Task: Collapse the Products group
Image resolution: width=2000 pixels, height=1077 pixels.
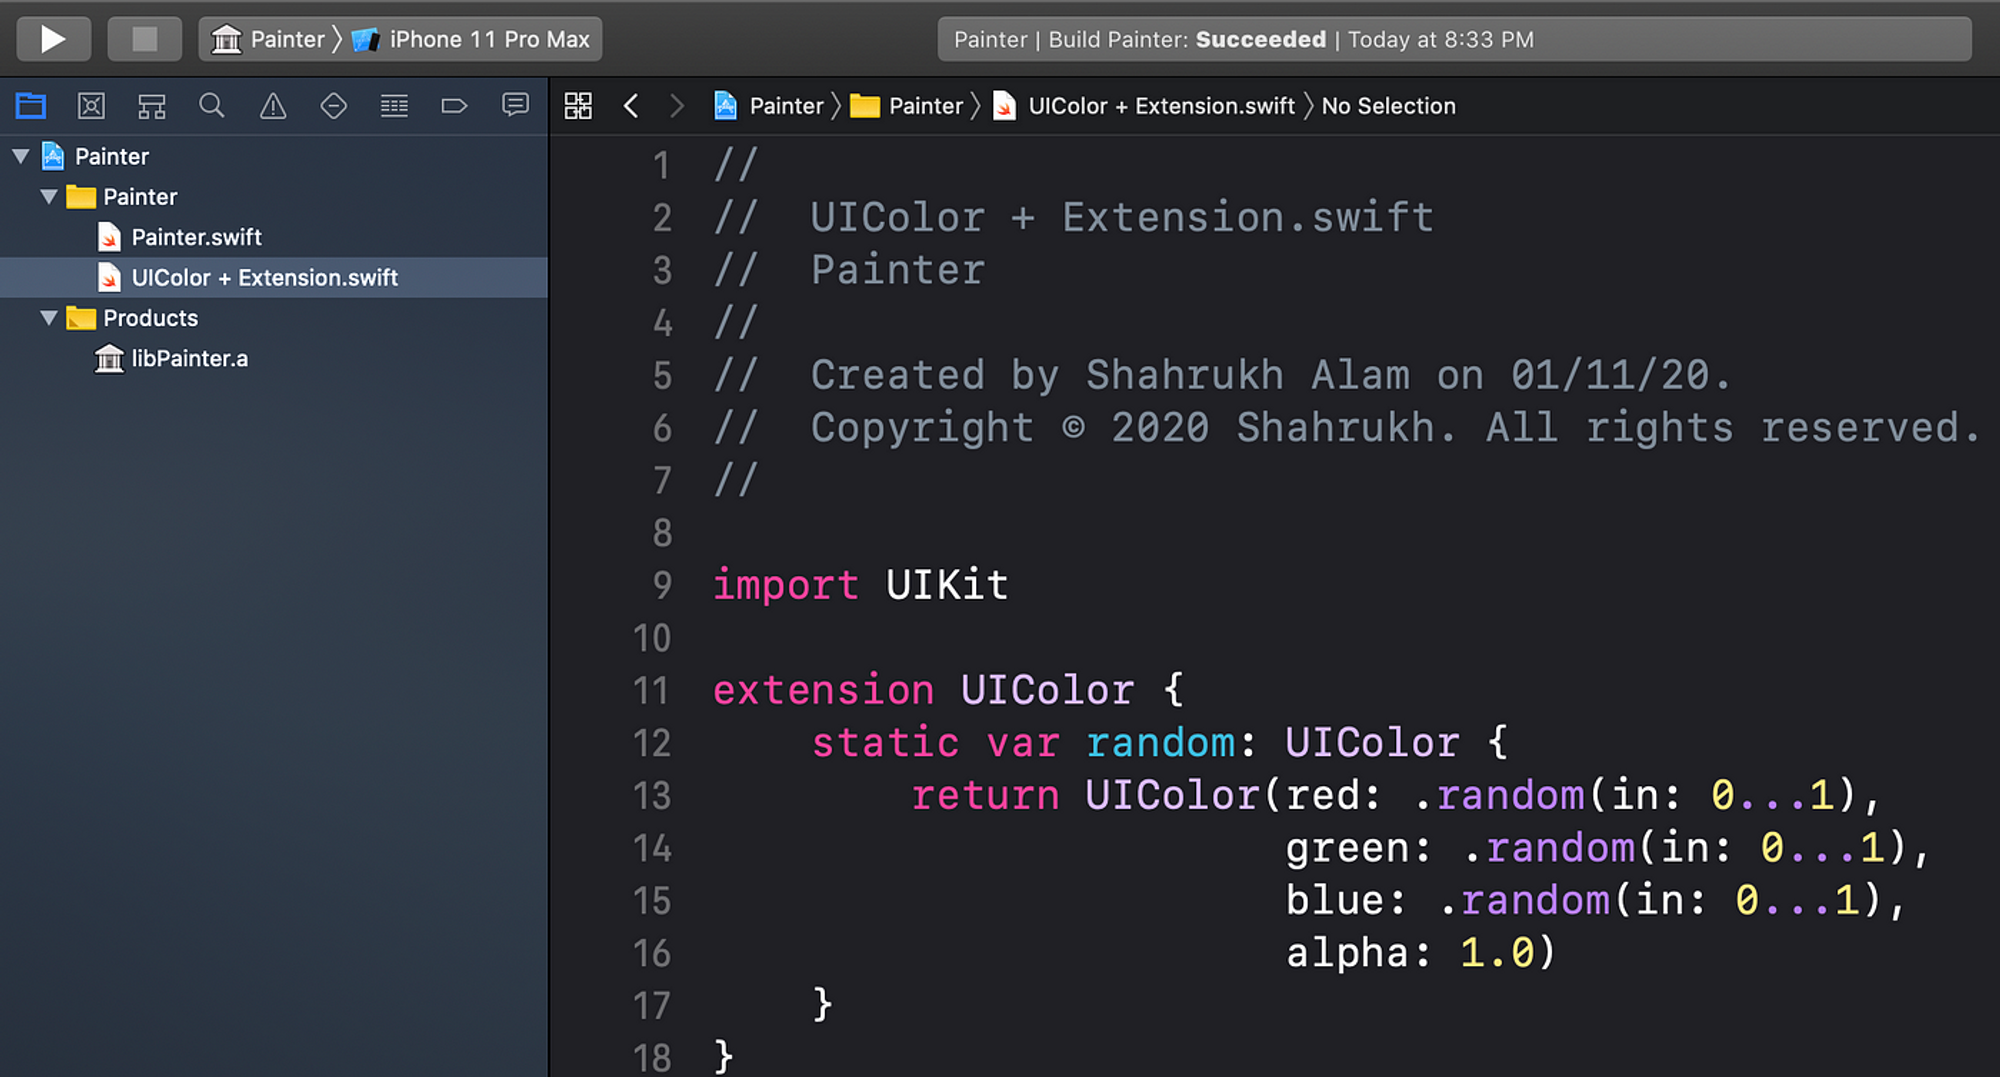Action: (x=49, y=317)
